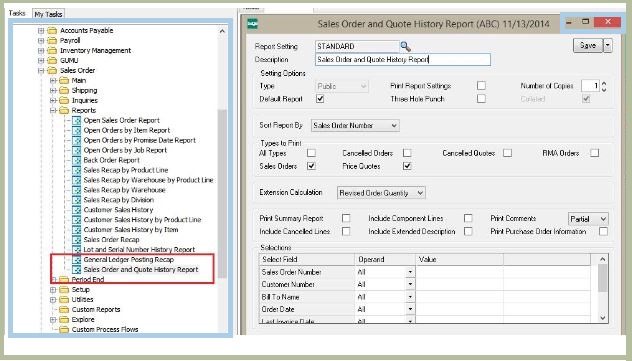Open the Extension Calculation dropdown

click(x=381, y=193)
